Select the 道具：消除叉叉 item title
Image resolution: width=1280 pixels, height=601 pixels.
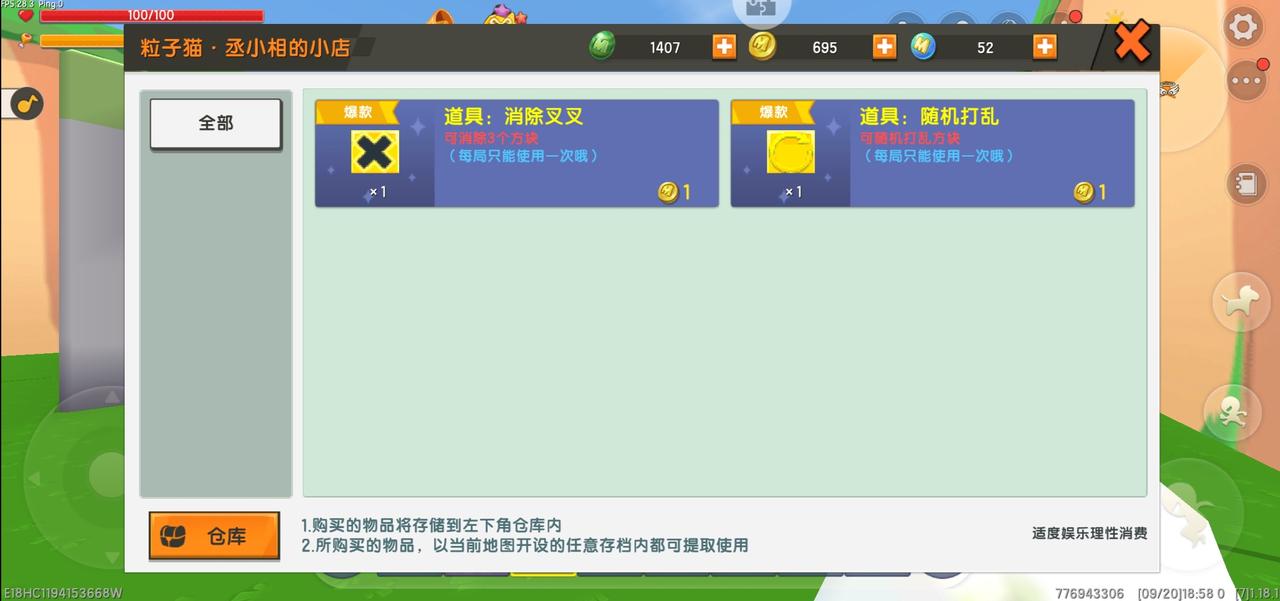pyautogui.click(x=513, y=116)
